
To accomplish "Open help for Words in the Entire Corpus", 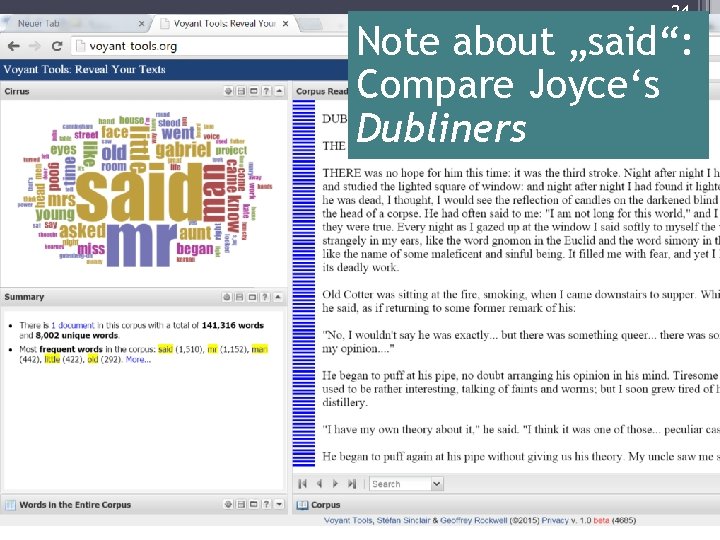I will point(266,504).
